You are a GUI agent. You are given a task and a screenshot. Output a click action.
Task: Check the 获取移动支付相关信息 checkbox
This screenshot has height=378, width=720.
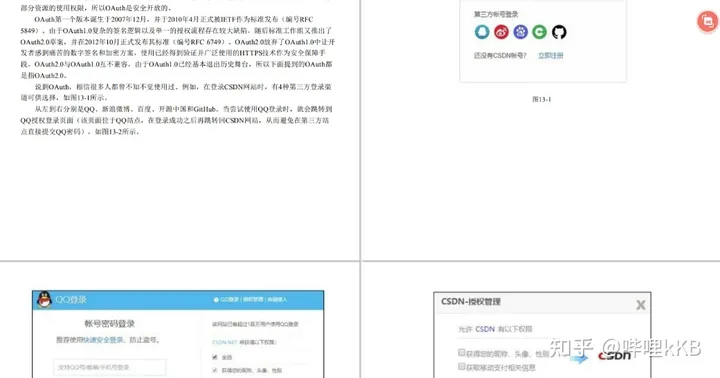click(461, 367)
